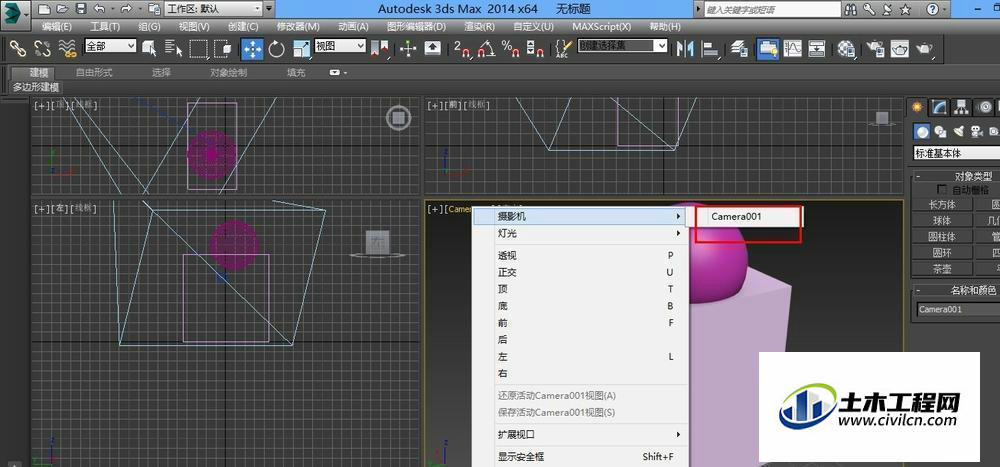Screen dimensions: 1000x467
Task: Open the Modify panel tab icon
Action: (x=938, y=107)
